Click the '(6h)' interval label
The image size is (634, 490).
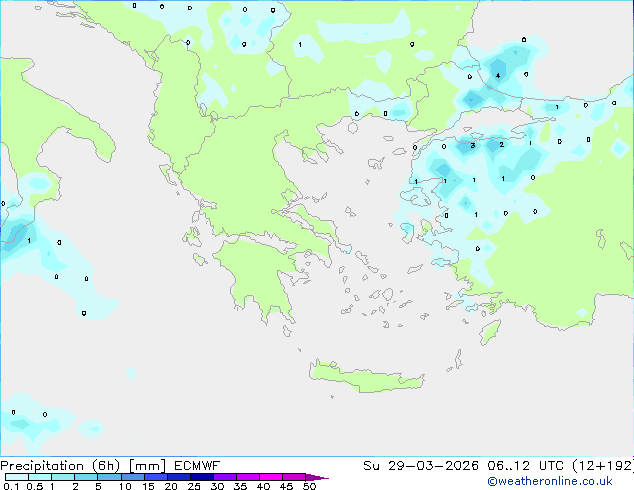point(106,466)
